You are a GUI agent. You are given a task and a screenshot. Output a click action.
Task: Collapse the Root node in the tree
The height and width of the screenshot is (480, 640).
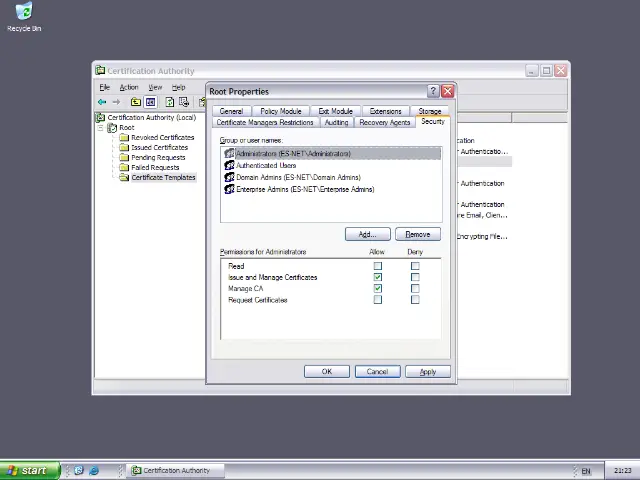coord(100,128)
